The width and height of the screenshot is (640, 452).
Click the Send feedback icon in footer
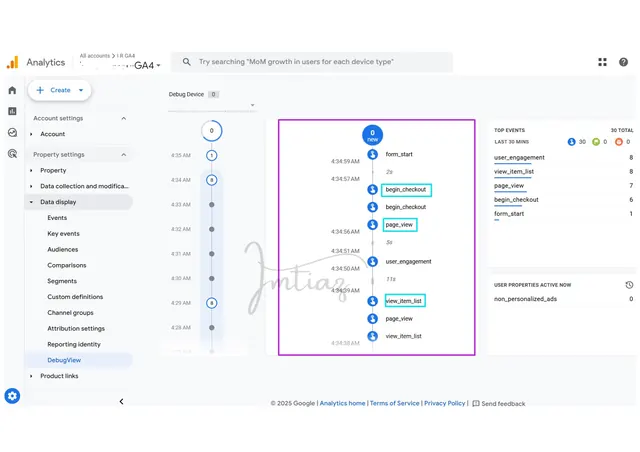(476, 403)
